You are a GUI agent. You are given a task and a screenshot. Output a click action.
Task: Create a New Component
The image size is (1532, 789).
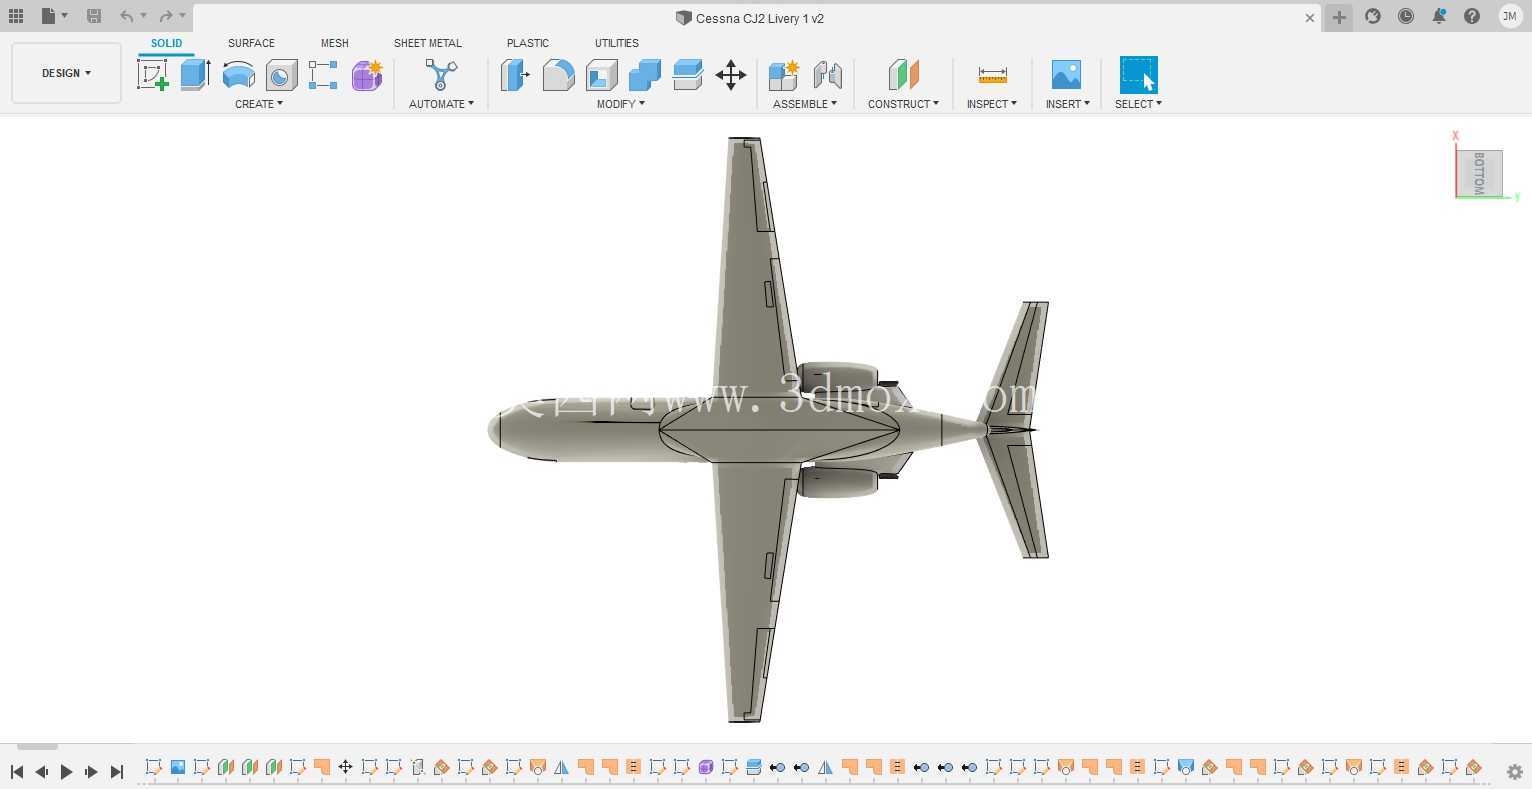(x=784, y=75)
